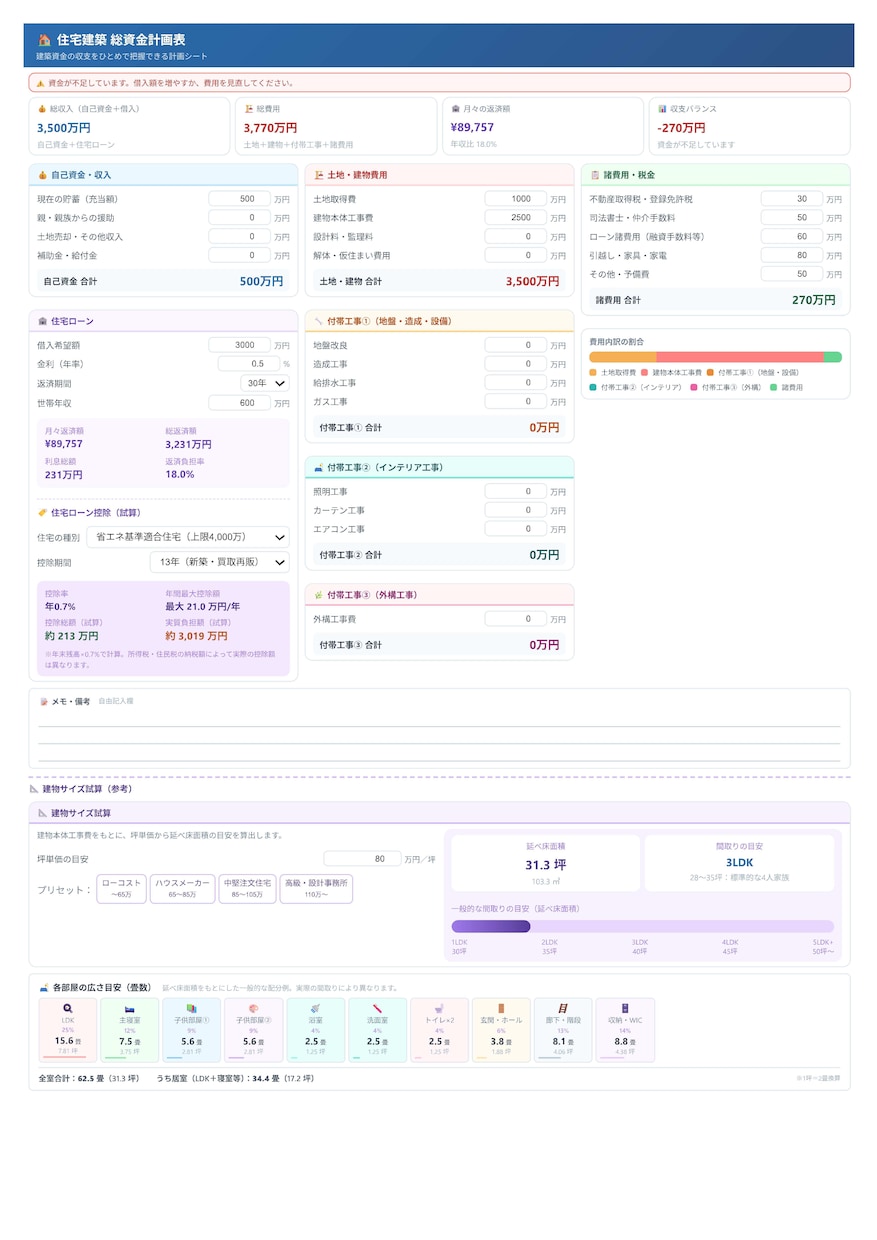Click the sofa icon beside 付帯工事② header

click(x=318, y=467)
